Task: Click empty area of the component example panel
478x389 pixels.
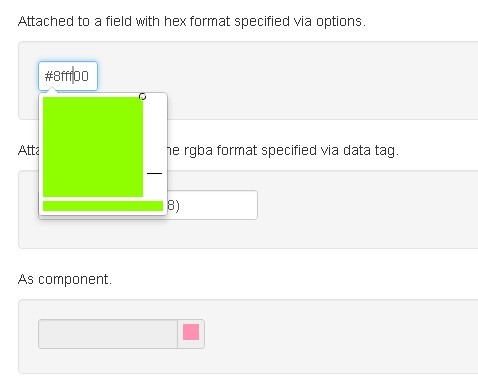Action: click(333, 337)
